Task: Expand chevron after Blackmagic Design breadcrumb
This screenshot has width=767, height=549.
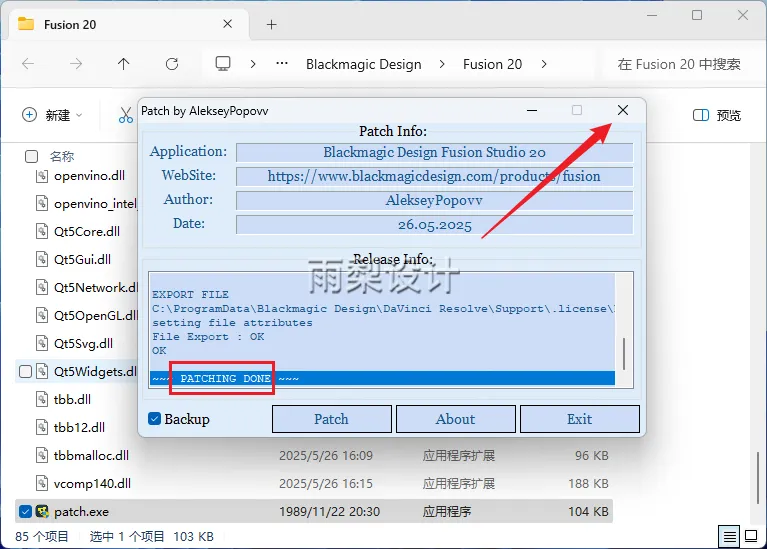Action: 442,64
